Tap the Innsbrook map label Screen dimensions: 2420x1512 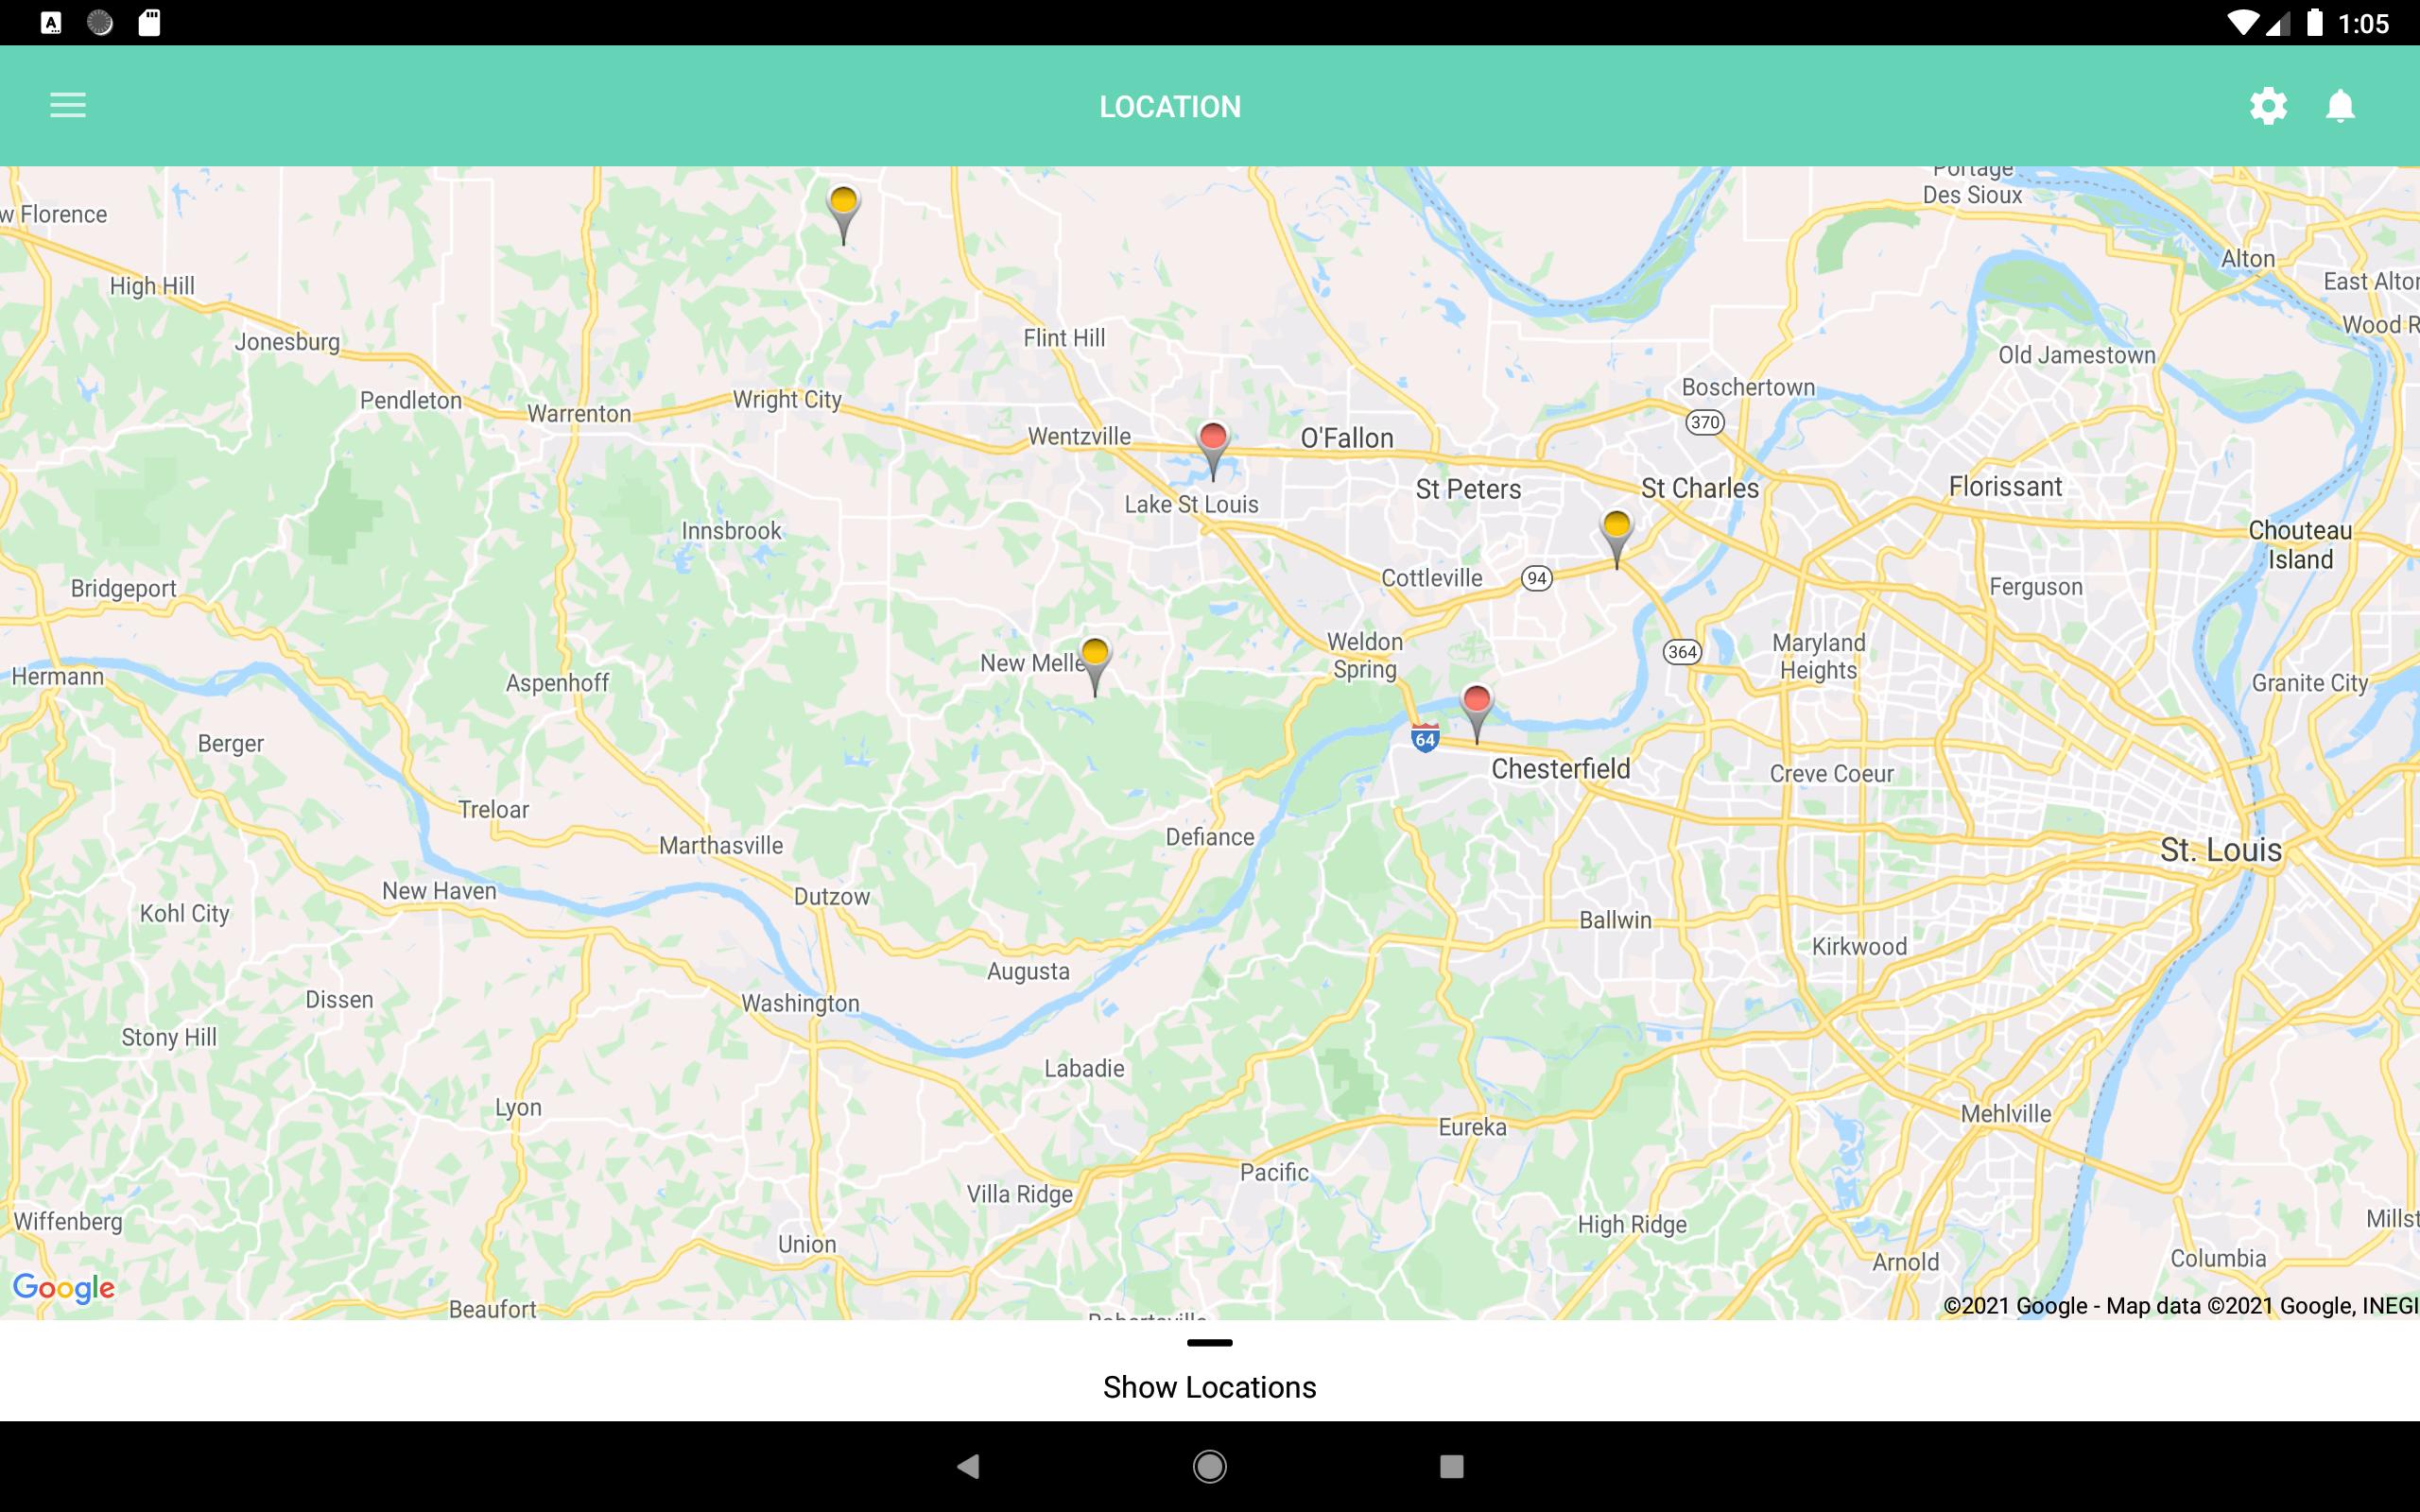tap(731, 530)
